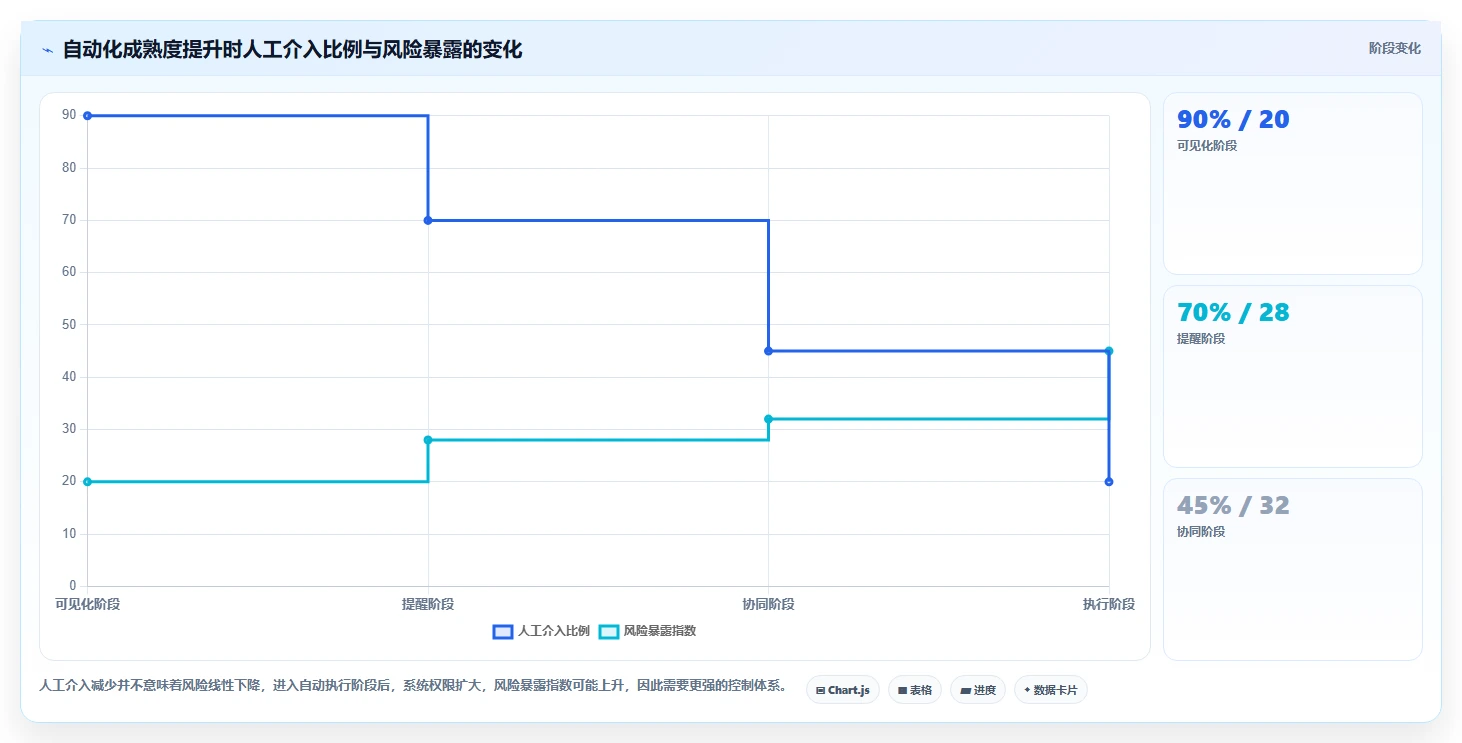This screenshot has width=1462, height=743.
Task: Open the 70% / 28 提醒阶段 card
Action: pyautogui.click(x=1292, y=377)
